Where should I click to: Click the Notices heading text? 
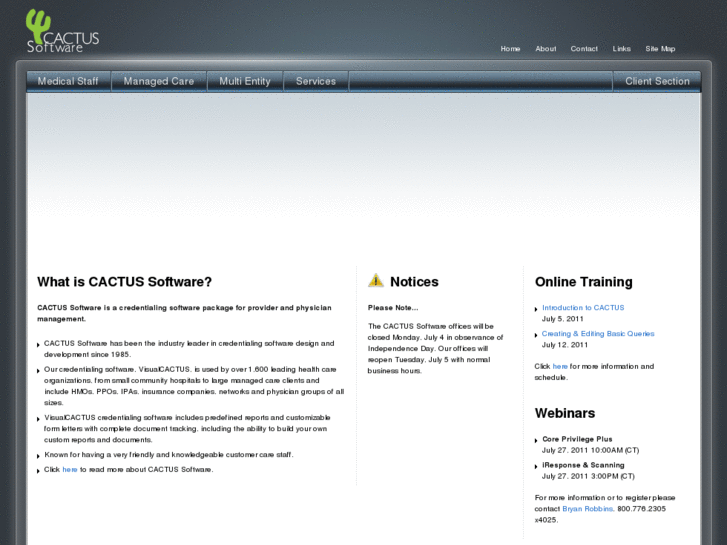(414, 282)
